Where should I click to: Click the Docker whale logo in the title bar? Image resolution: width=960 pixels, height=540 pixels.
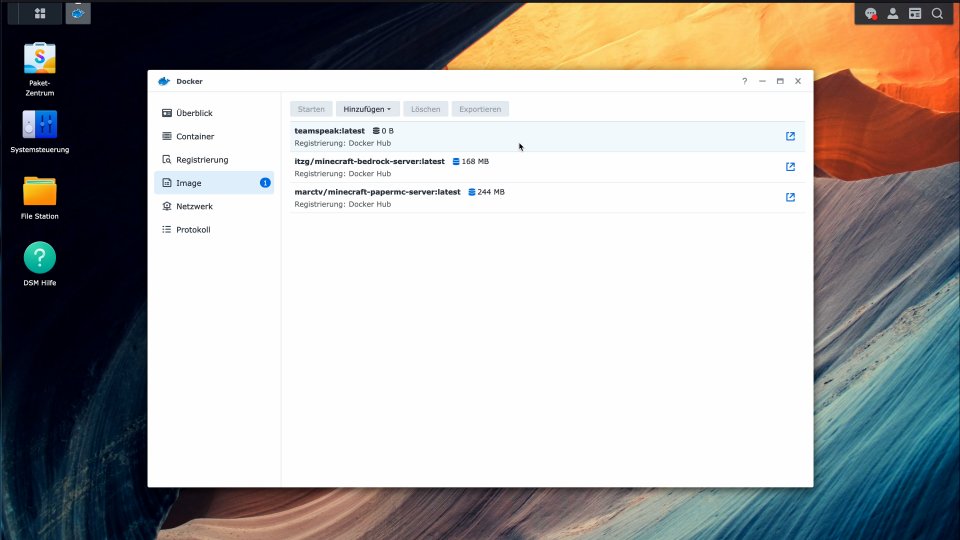(x=163, y=81)
